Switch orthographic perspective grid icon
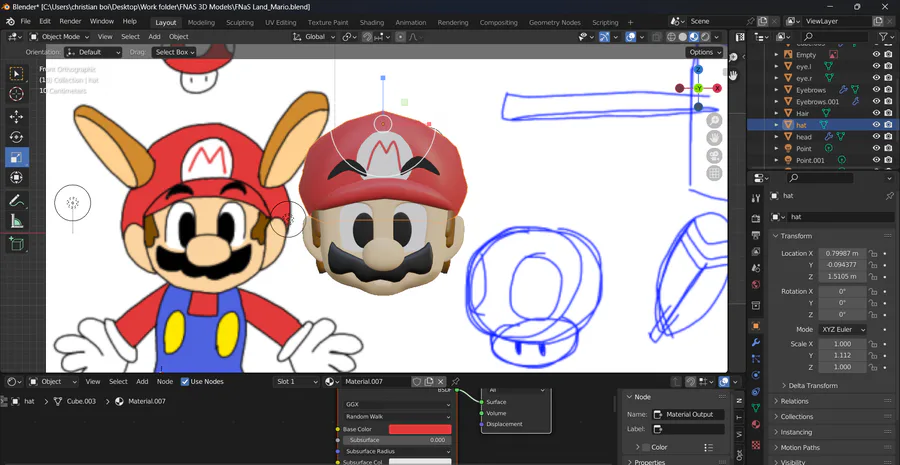 [714, 173]
